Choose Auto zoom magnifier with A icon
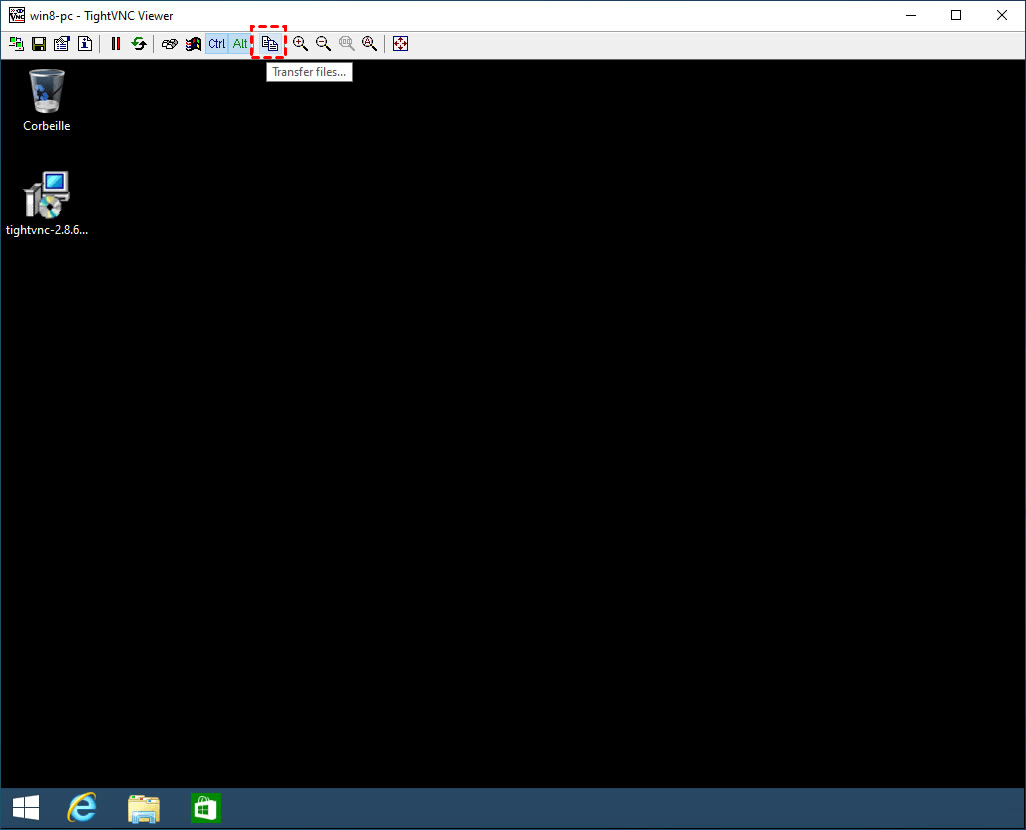The height and width of the screenshot is (830, 1026). pos(370,44)
